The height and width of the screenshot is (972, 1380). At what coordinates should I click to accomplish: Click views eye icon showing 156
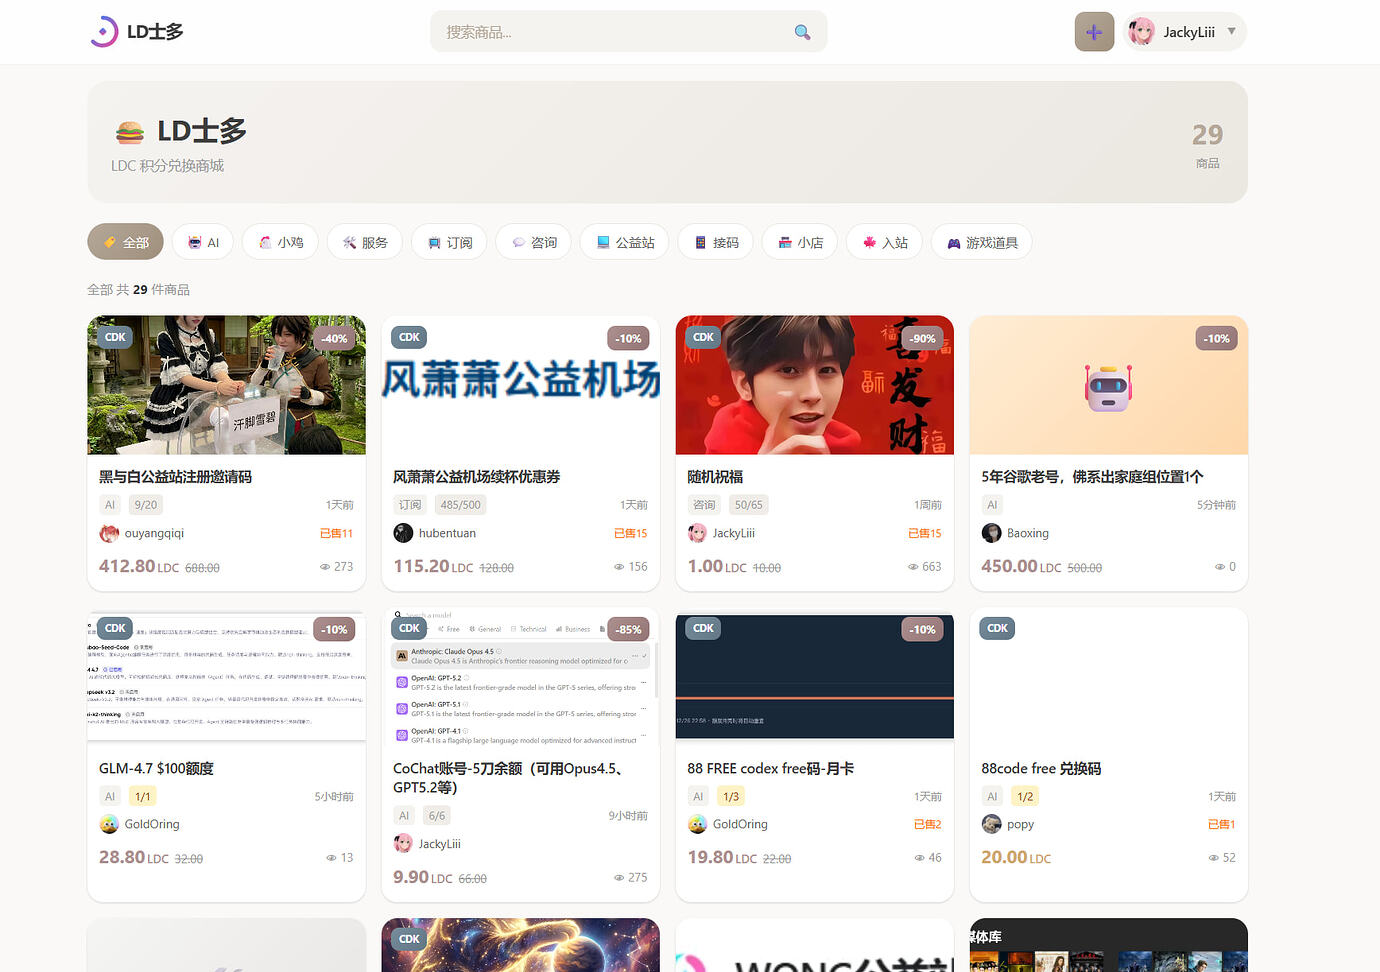coord(618,567)
